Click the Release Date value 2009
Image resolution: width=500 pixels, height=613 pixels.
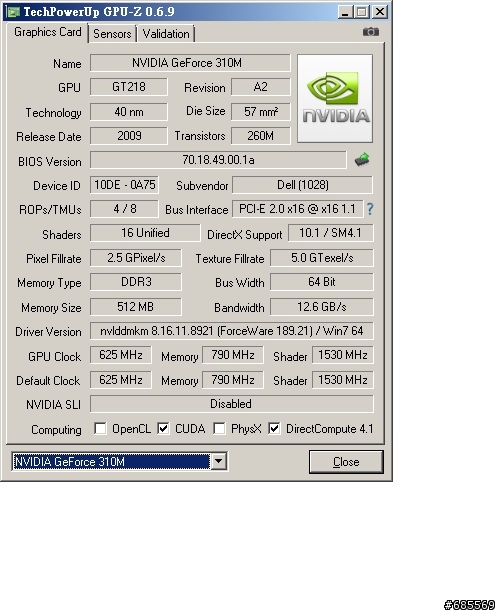click(129, 136)
